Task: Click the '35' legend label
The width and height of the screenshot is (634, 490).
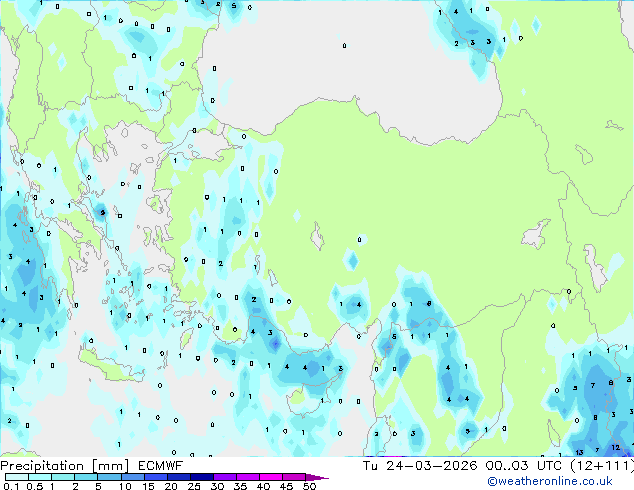Action: click(x=240, y=486)
